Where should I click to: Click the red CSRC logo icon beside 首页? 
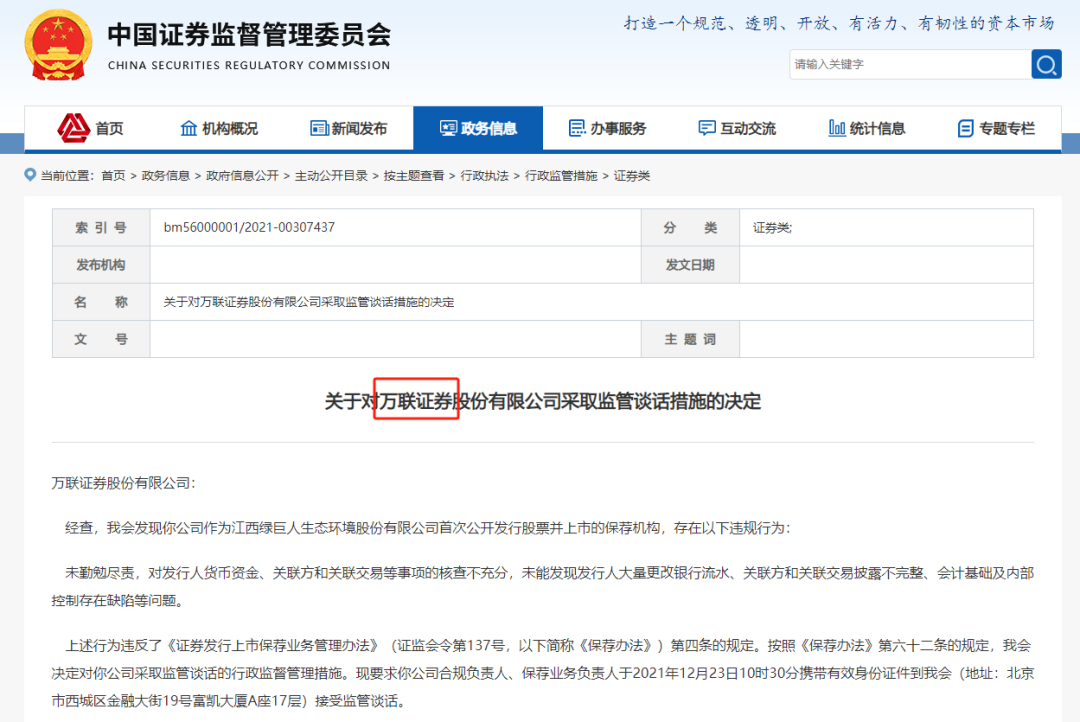point(74,127)
